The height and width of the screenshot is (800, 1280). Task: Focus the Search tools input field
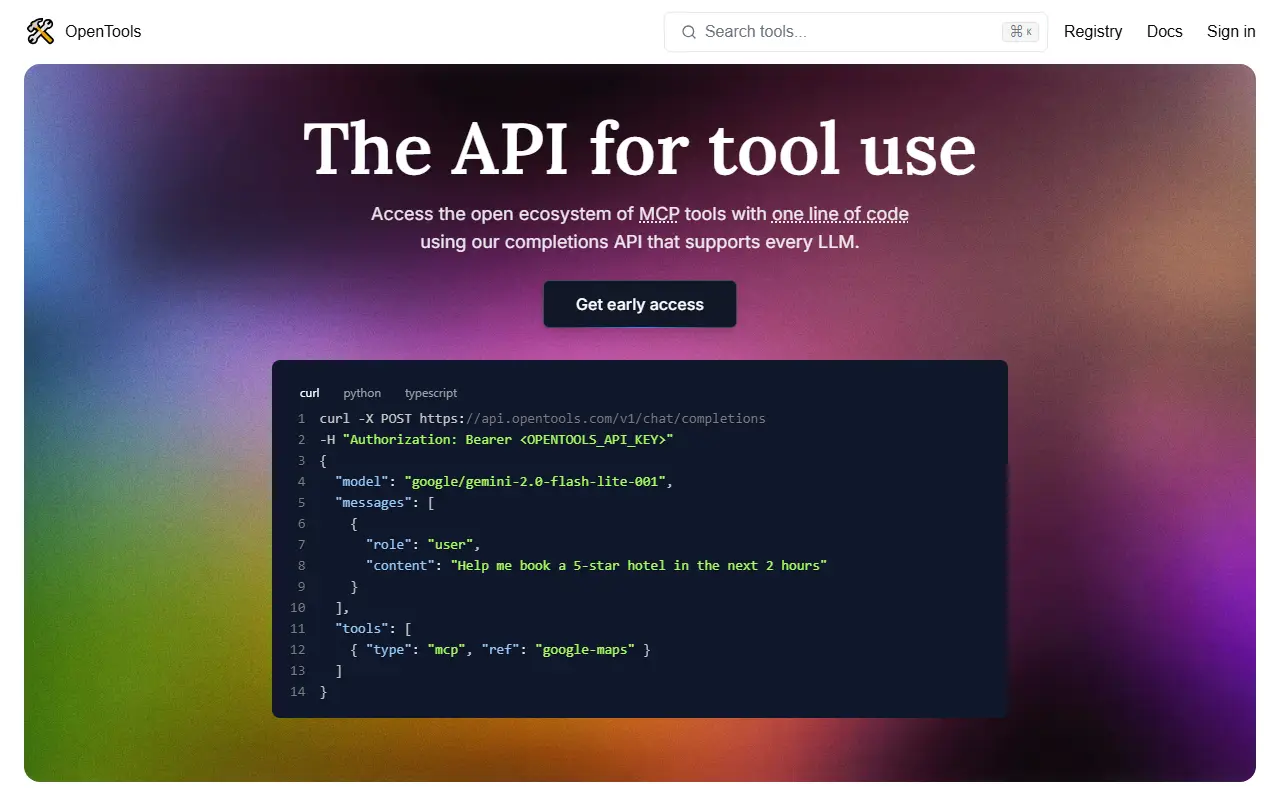pos(855,32)
